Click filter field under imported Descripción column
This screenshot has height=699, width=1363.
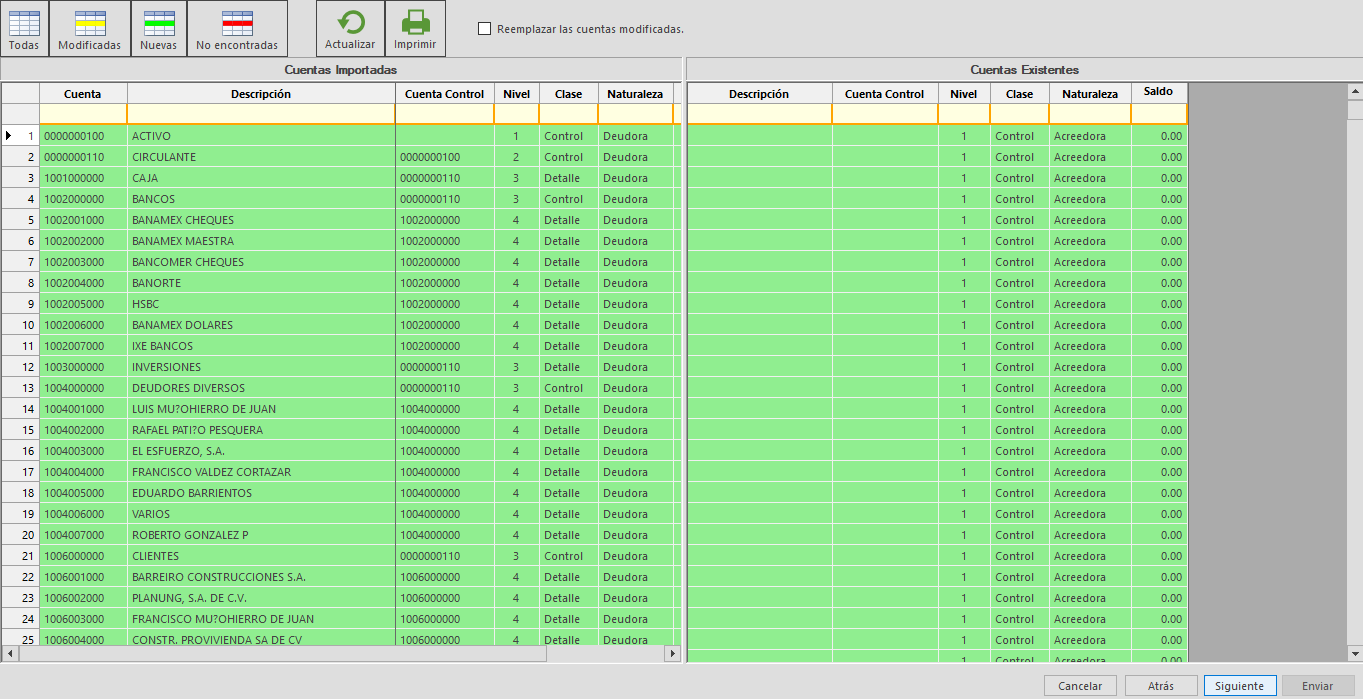pyautogui.click(x=260, y=115)
